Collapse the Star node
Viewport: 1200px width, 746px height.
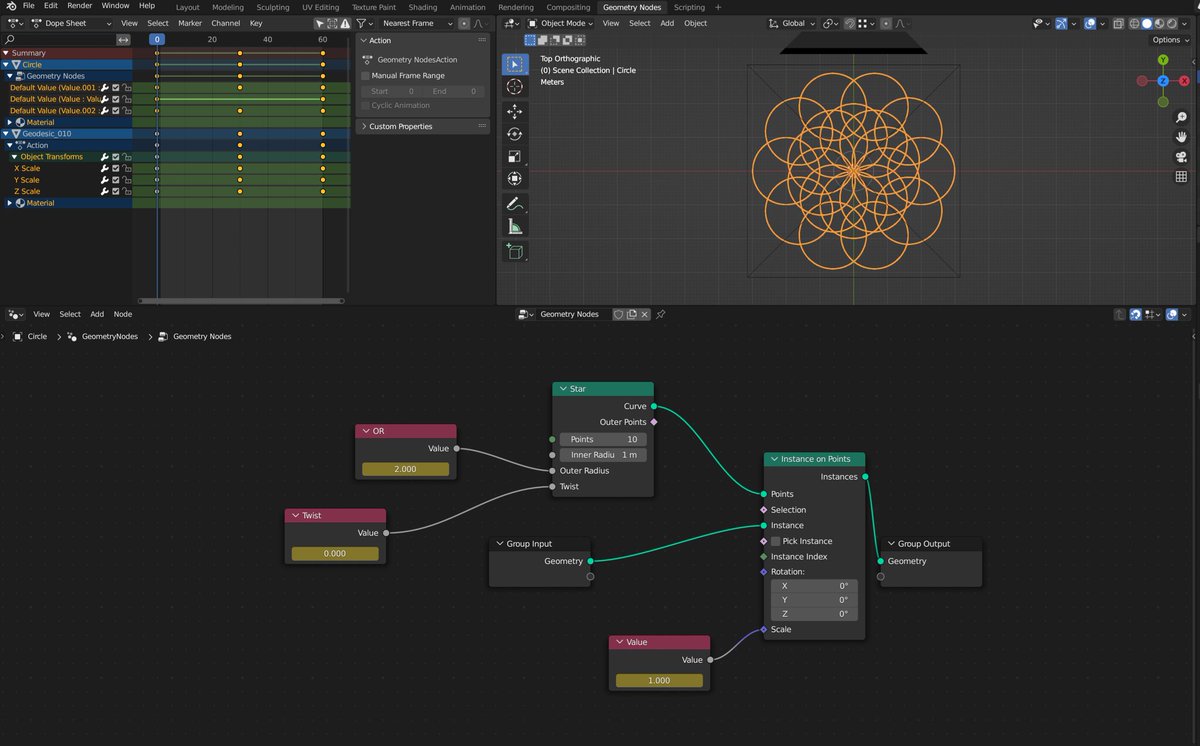[563, 389]
